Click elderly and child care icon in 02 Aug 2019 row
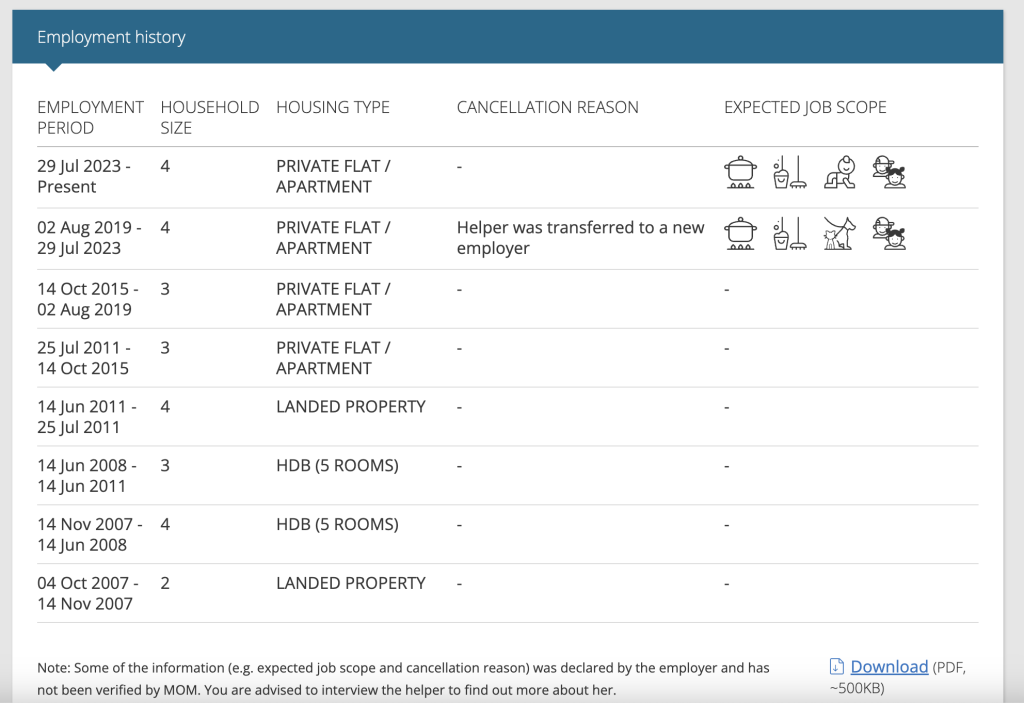1024x703 pixels. point(889,234)
